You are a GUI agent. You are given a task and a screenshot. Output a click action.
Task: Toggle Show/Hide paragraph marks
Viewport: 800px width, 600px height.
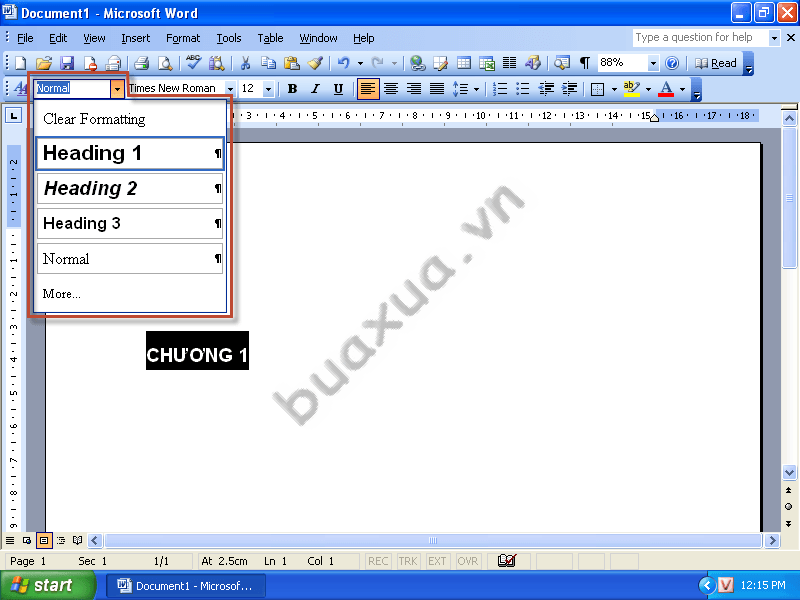[x=585, y=63]
